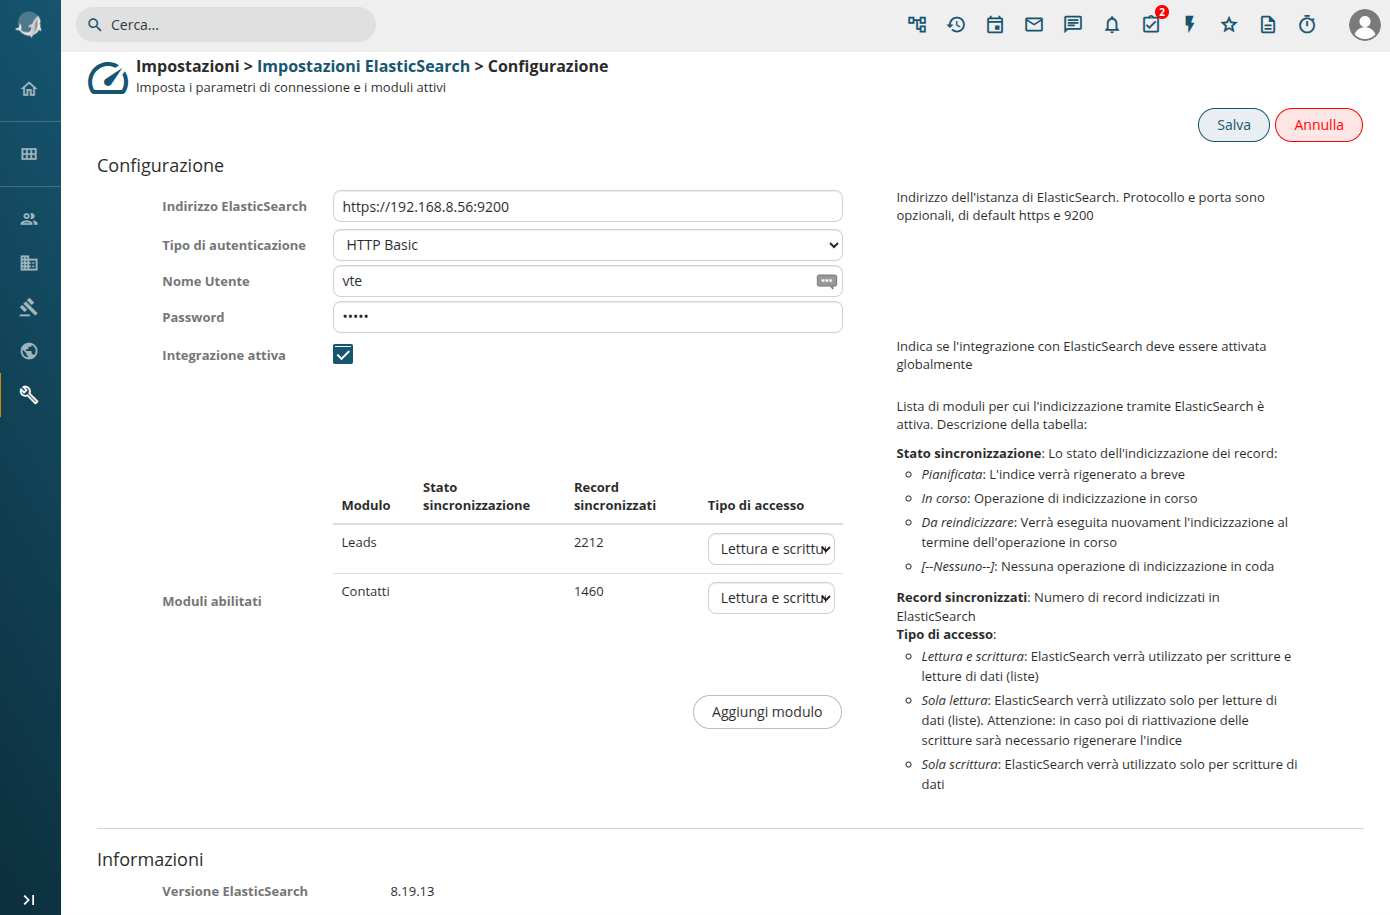This screenshot has height=915, width=1390.
Task: Open the wrench settings icon in sidebar
Action: tap(29, 395)
